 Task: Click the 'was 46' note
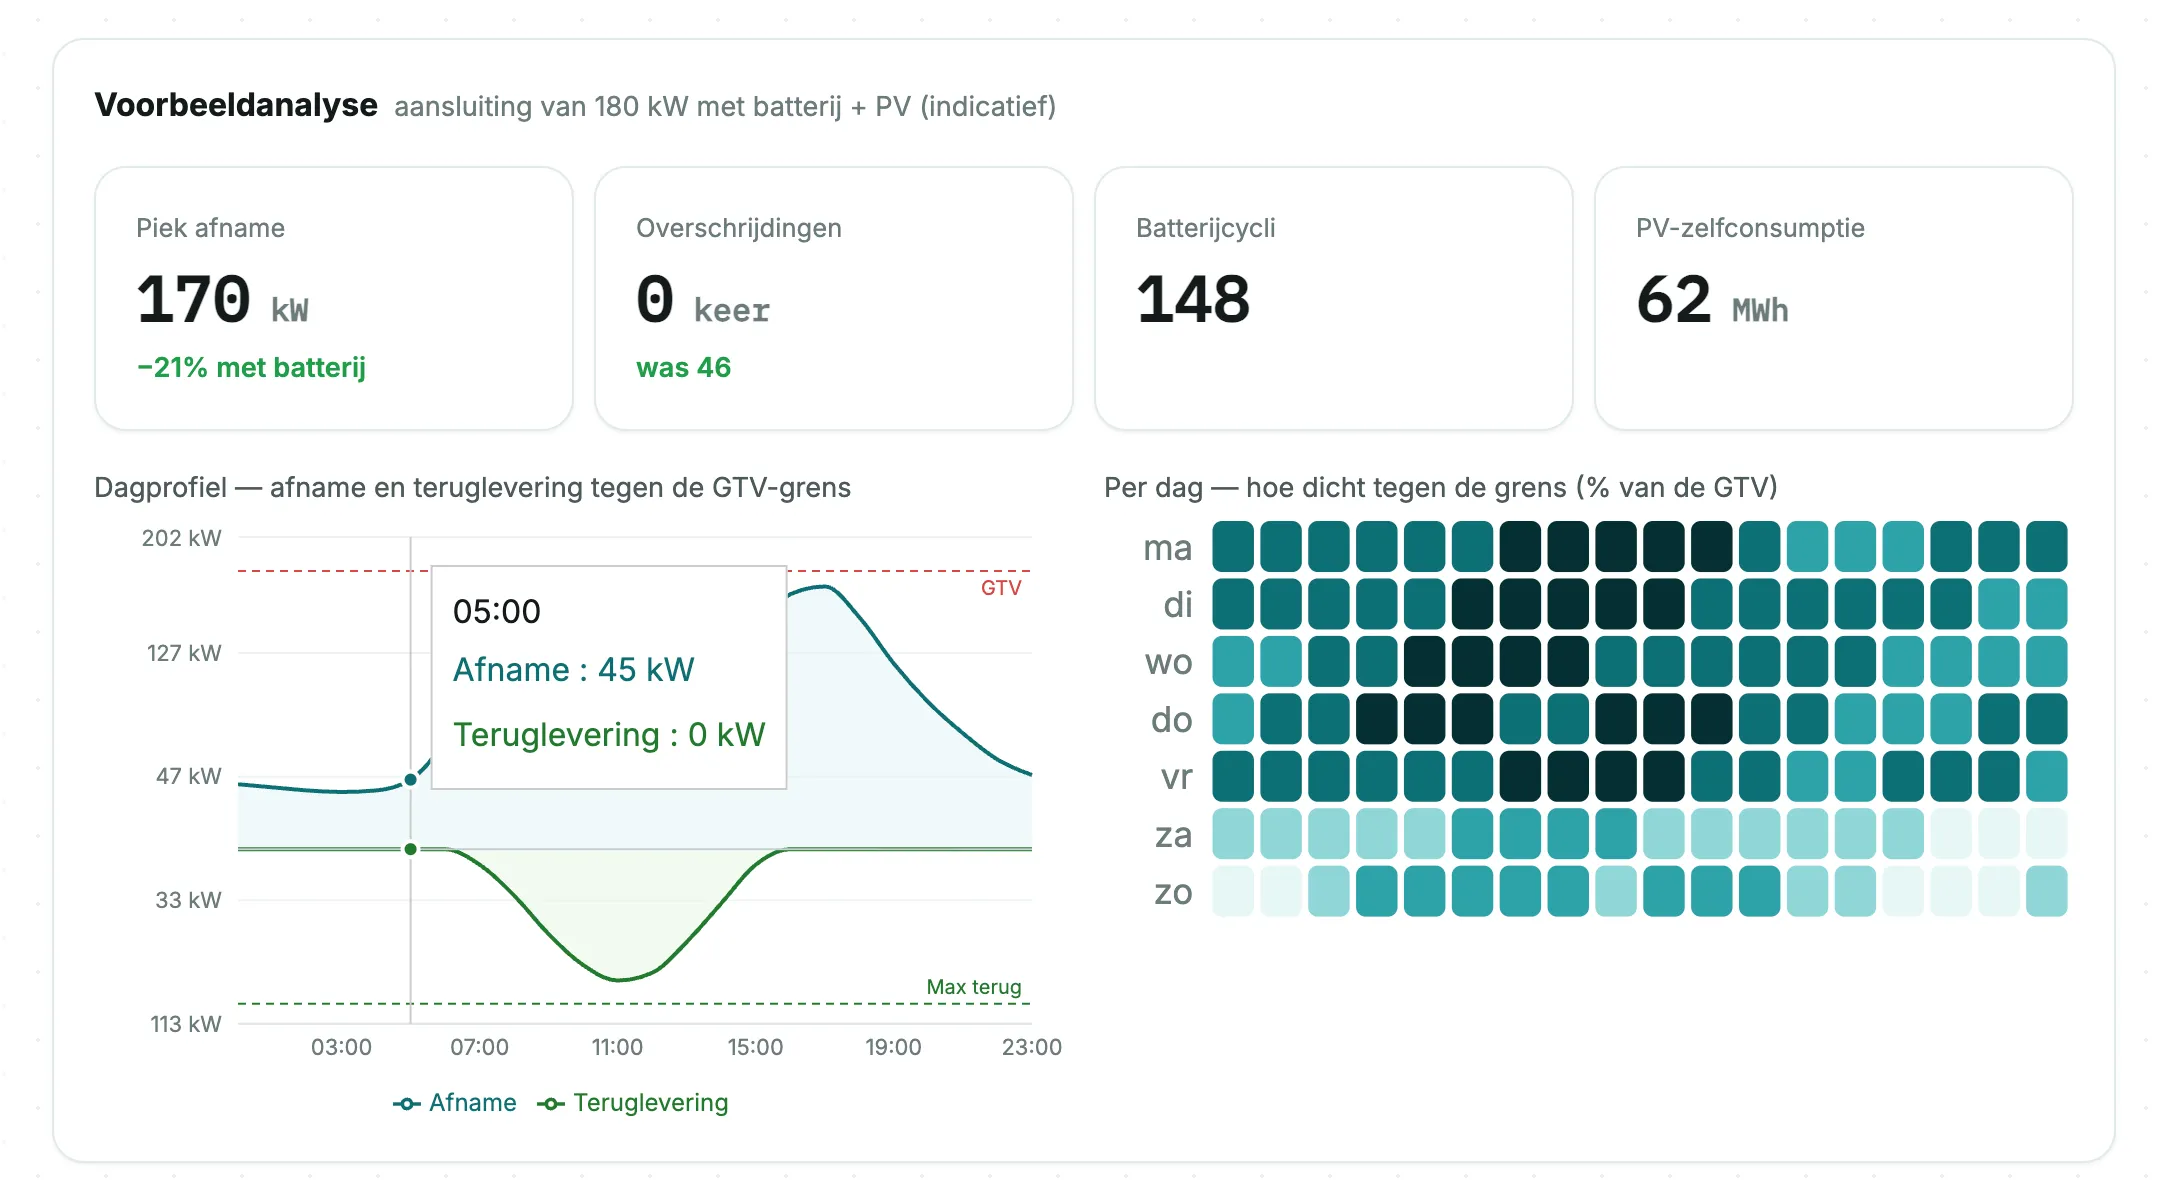[684, 368]
